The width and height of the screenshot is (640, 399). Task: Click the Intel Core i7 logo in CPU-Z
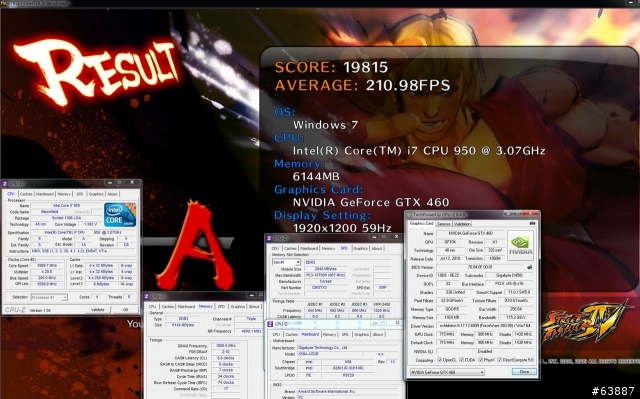point(120,215)
